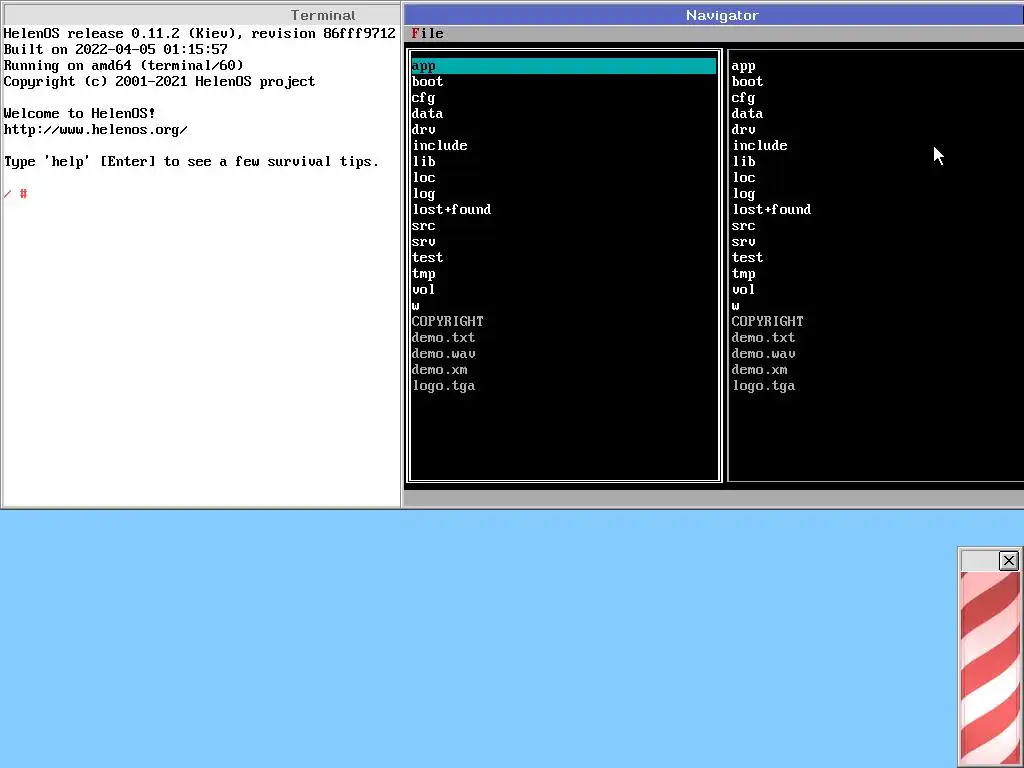Select test directory in left panel
The width and height of the screenshot is (1024, 768).
pos(427,257)
